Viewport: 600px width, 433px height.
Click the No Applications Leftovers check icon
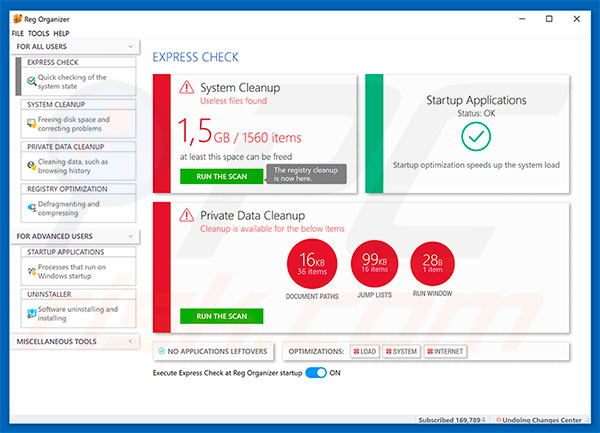tap(162, 351)
